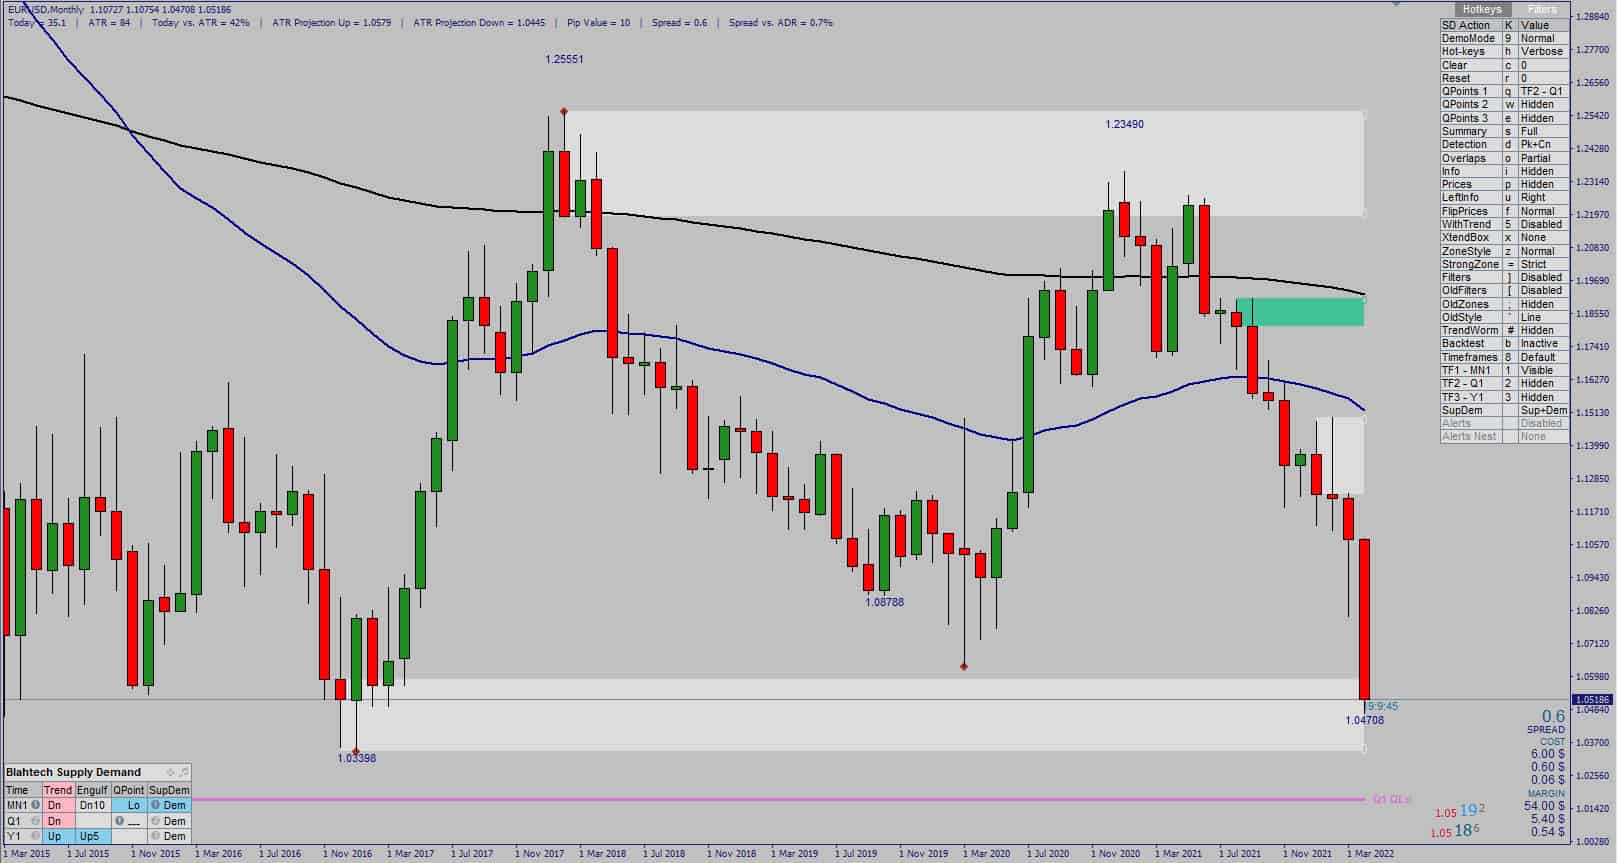Cycle the Strict StrongZone value
Image resolution: width=1618 pixels, height=863 pixels.
coord(1542,264)
